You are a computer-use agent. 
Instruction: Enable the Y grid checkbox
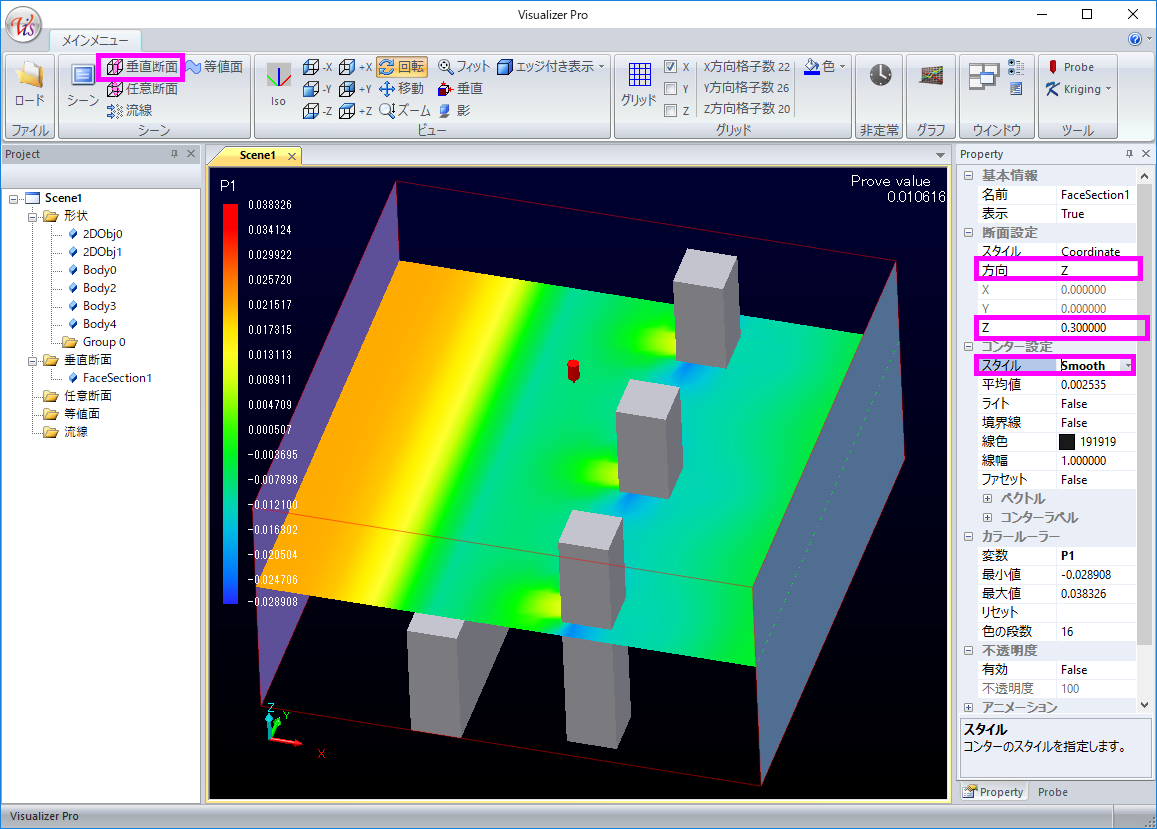[x=671, y=89]
